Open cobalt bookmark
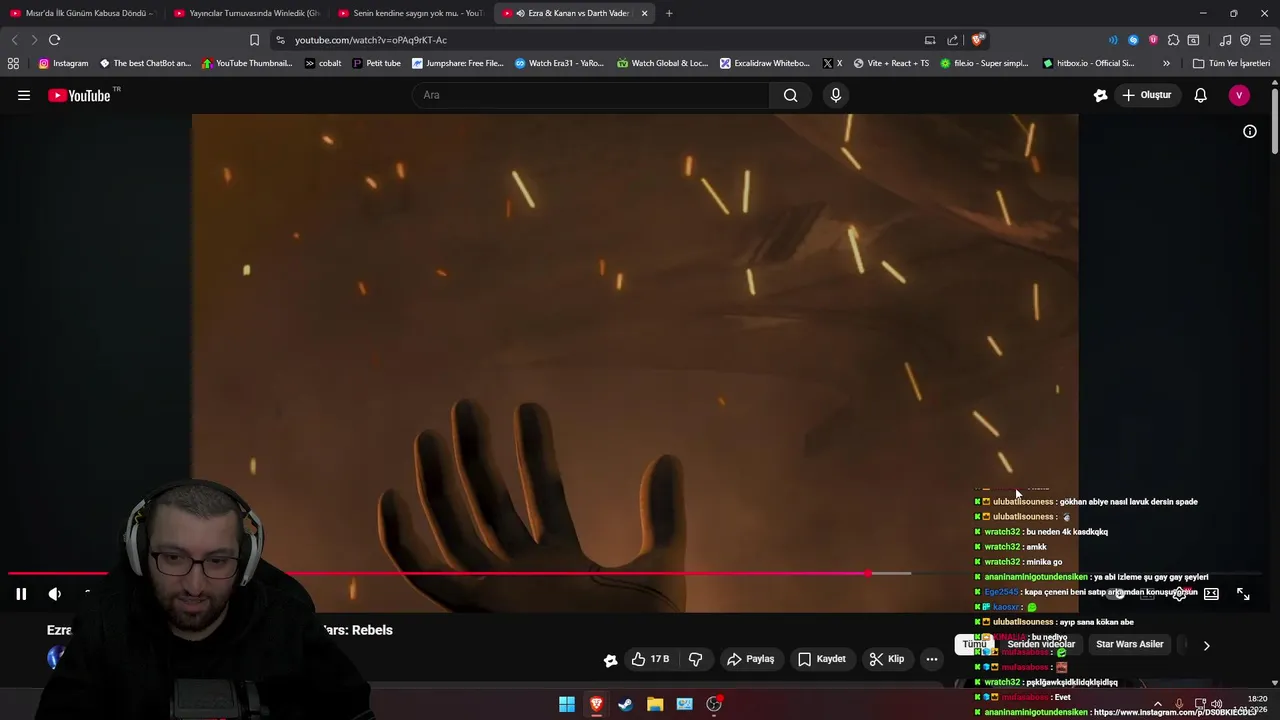Screen dimensions: 1280x720 323,63
